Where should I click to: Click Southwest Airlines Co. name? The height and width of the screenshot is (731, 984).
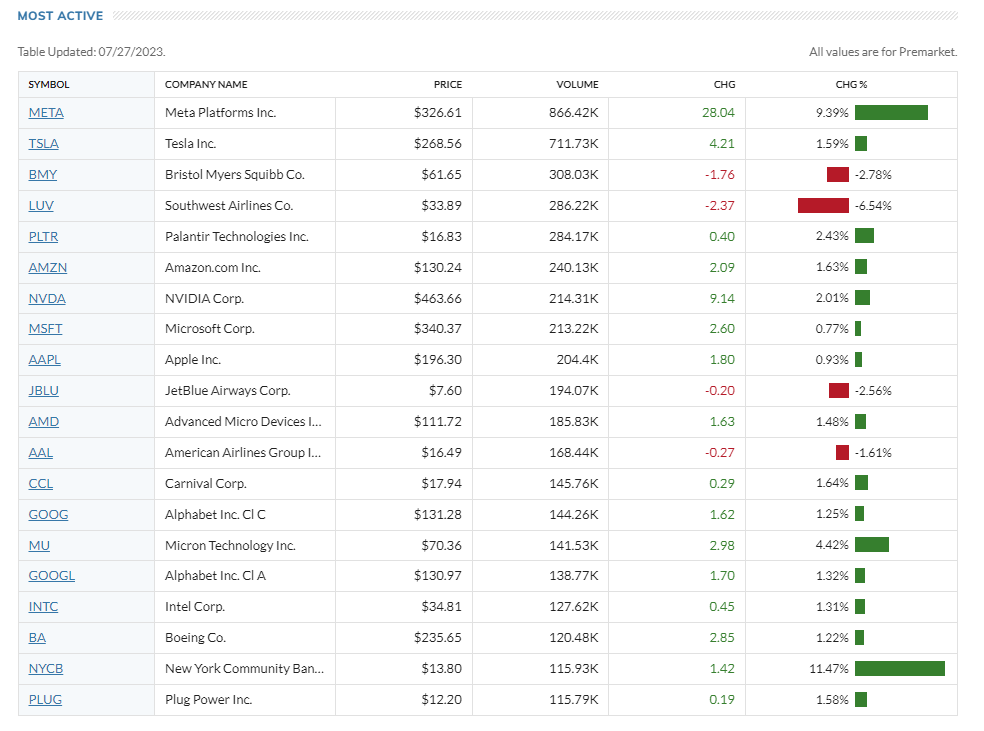click(x=229, y=206)
